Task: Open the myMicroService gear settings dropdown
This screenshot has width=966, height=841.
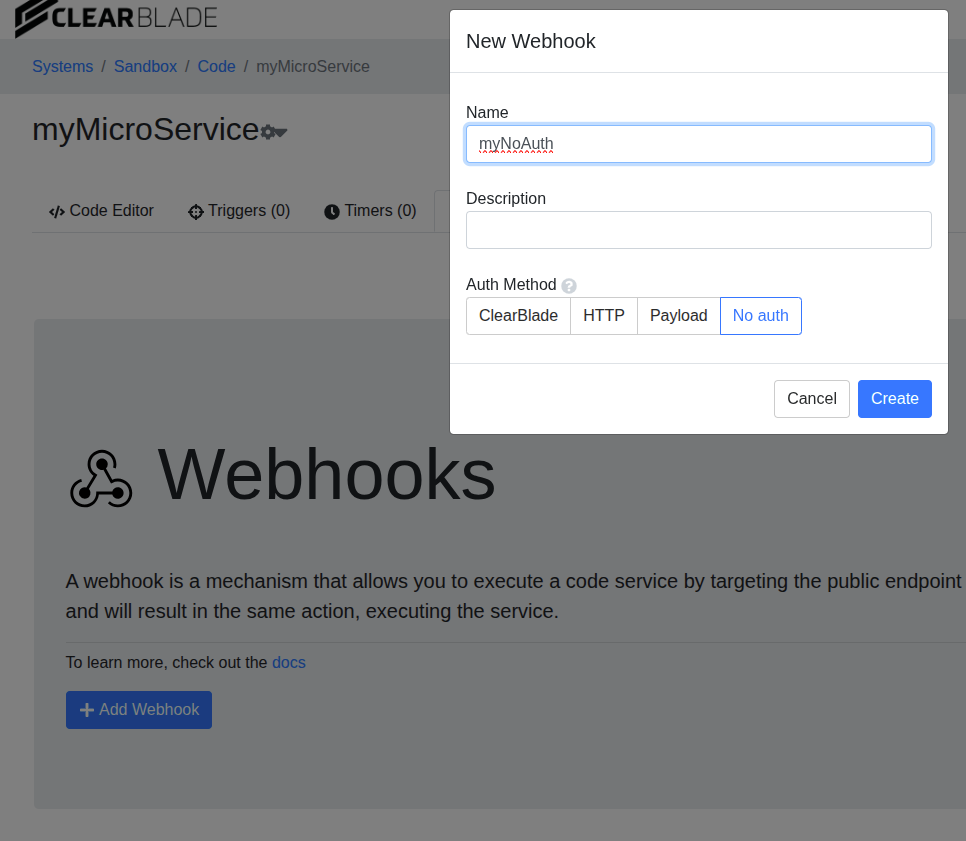Action: [273, 132]
